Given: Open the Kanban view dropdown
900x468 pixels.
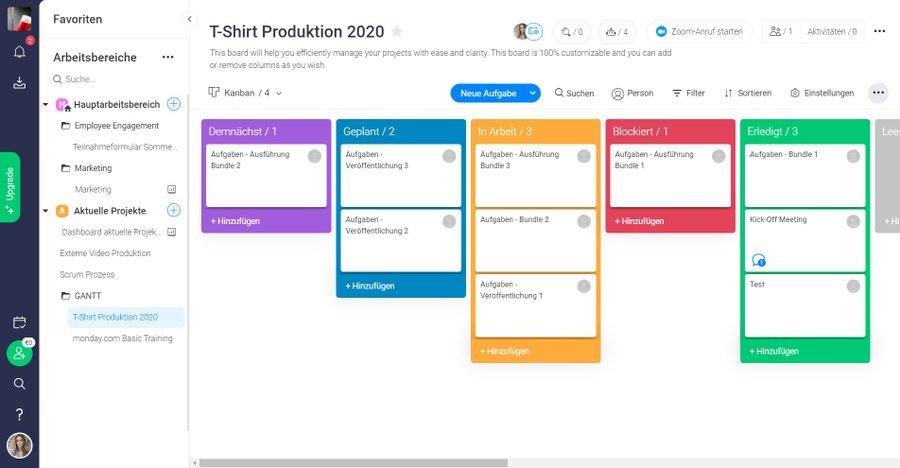Looking at the screenshot, I should tap(245, 93).
